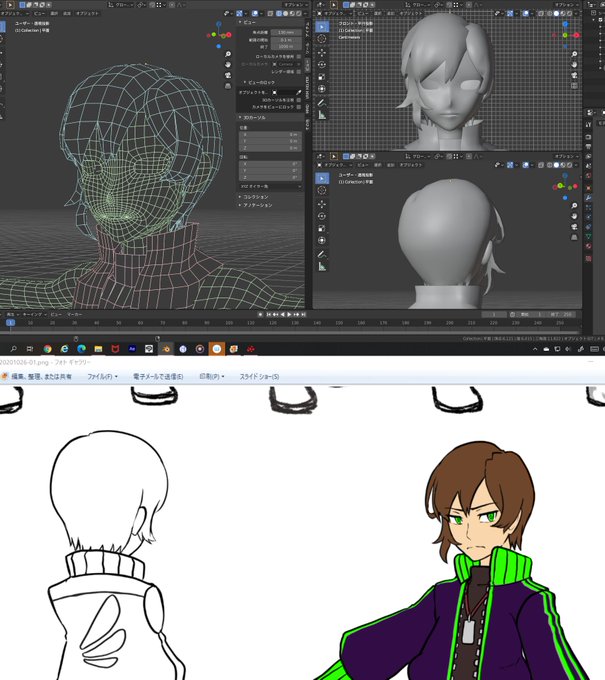Select the Rotate tool in front orthographic viewport
This screenshot has height=680, width=605.
click(322, 65)
